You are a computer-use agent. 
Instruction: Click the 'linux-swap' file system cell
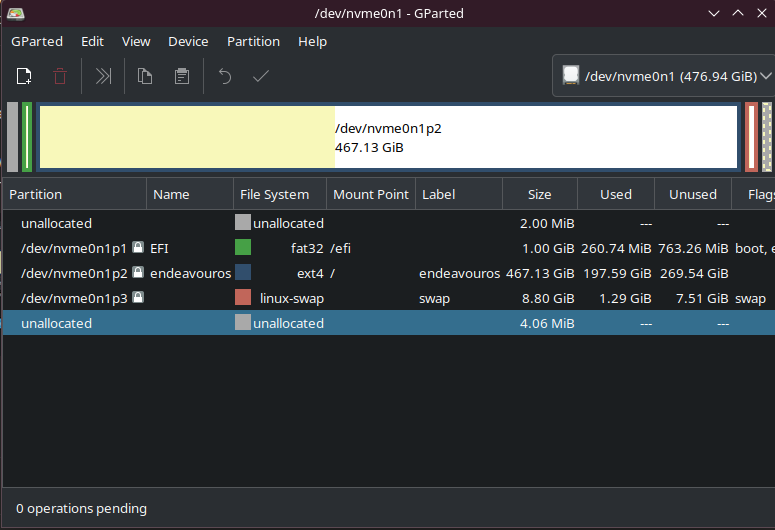[x=292, y=299]
